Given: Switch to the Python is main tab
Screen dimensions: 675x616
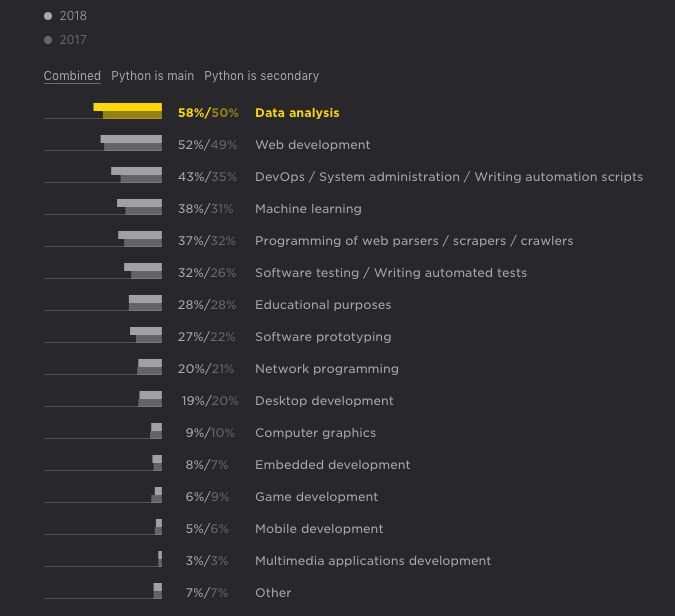Looking at the screenshot, I should [x=152, y=76].
